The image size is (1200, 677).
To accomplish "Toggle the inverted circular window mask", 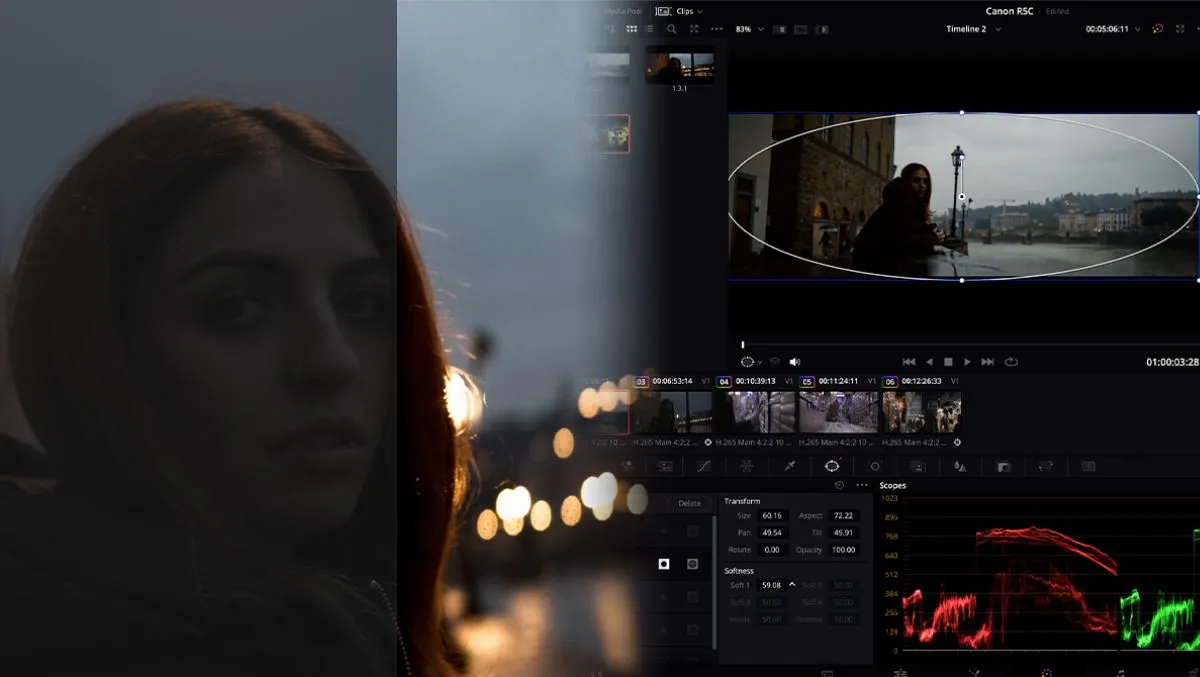I will pos(692,564).
